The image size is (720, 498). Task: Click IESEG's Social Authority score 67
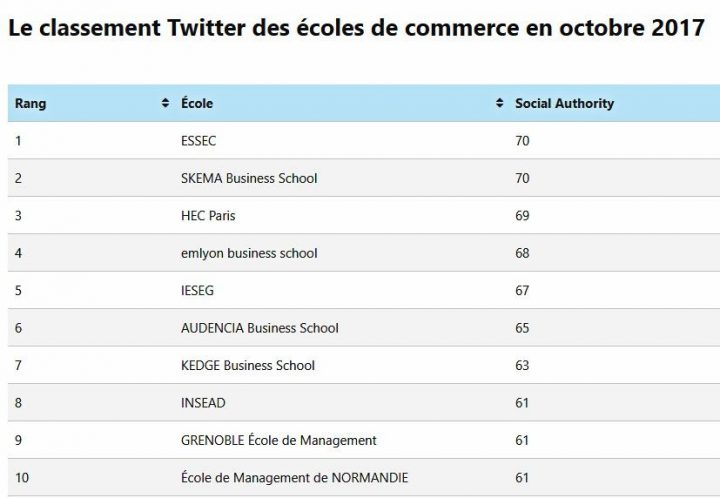tap(522, 291)
